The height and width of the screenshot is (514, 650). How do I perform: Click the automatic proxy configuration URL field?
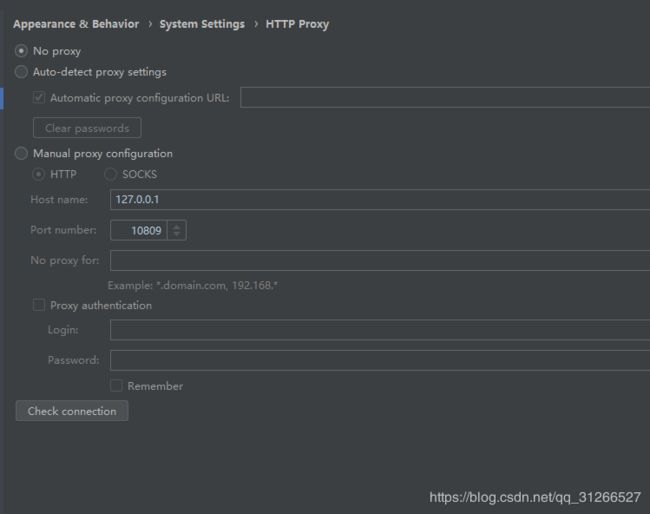[445, 97]
